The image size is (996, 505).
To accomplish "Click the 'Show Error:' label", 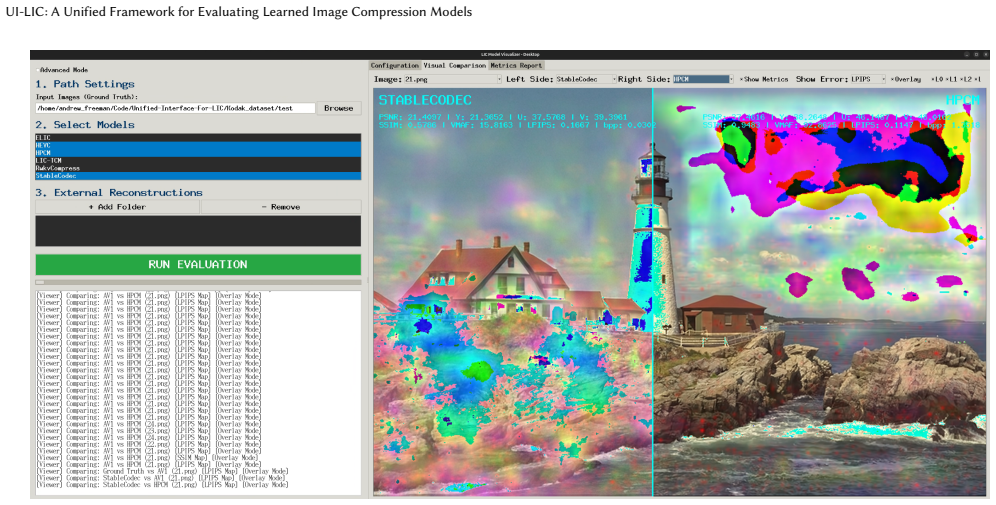I will (821, 79).
